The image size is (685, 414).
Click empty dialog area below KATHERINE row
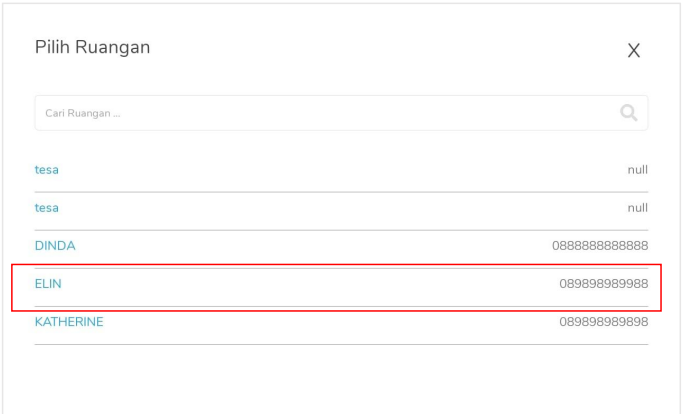coord(340,378)
